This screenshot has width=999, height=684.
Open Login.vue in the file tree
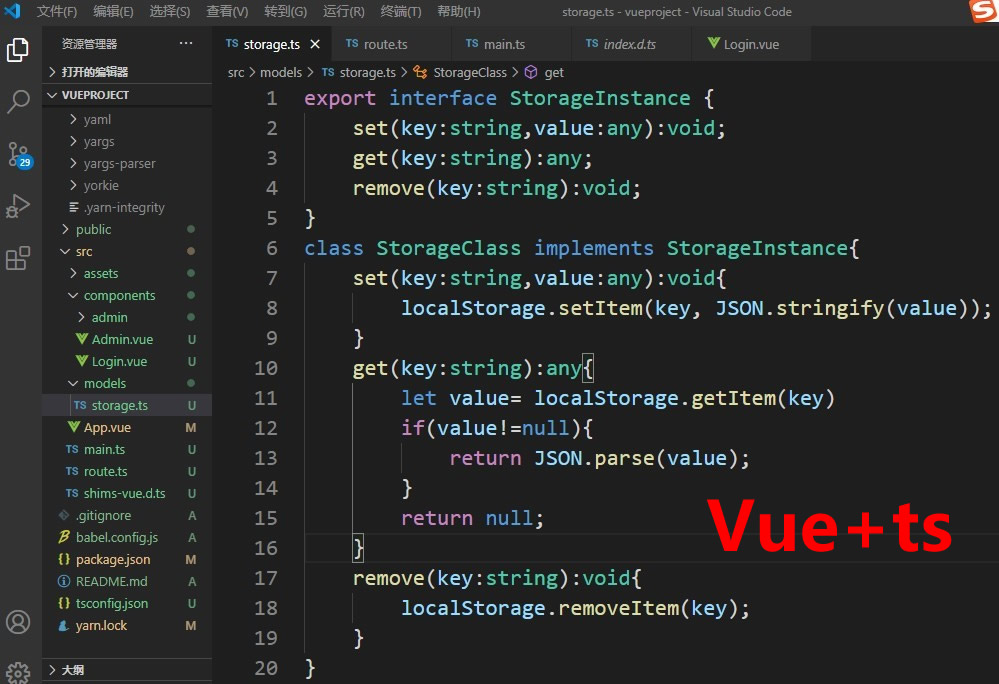pyautogui.click(x=127, y=361)
